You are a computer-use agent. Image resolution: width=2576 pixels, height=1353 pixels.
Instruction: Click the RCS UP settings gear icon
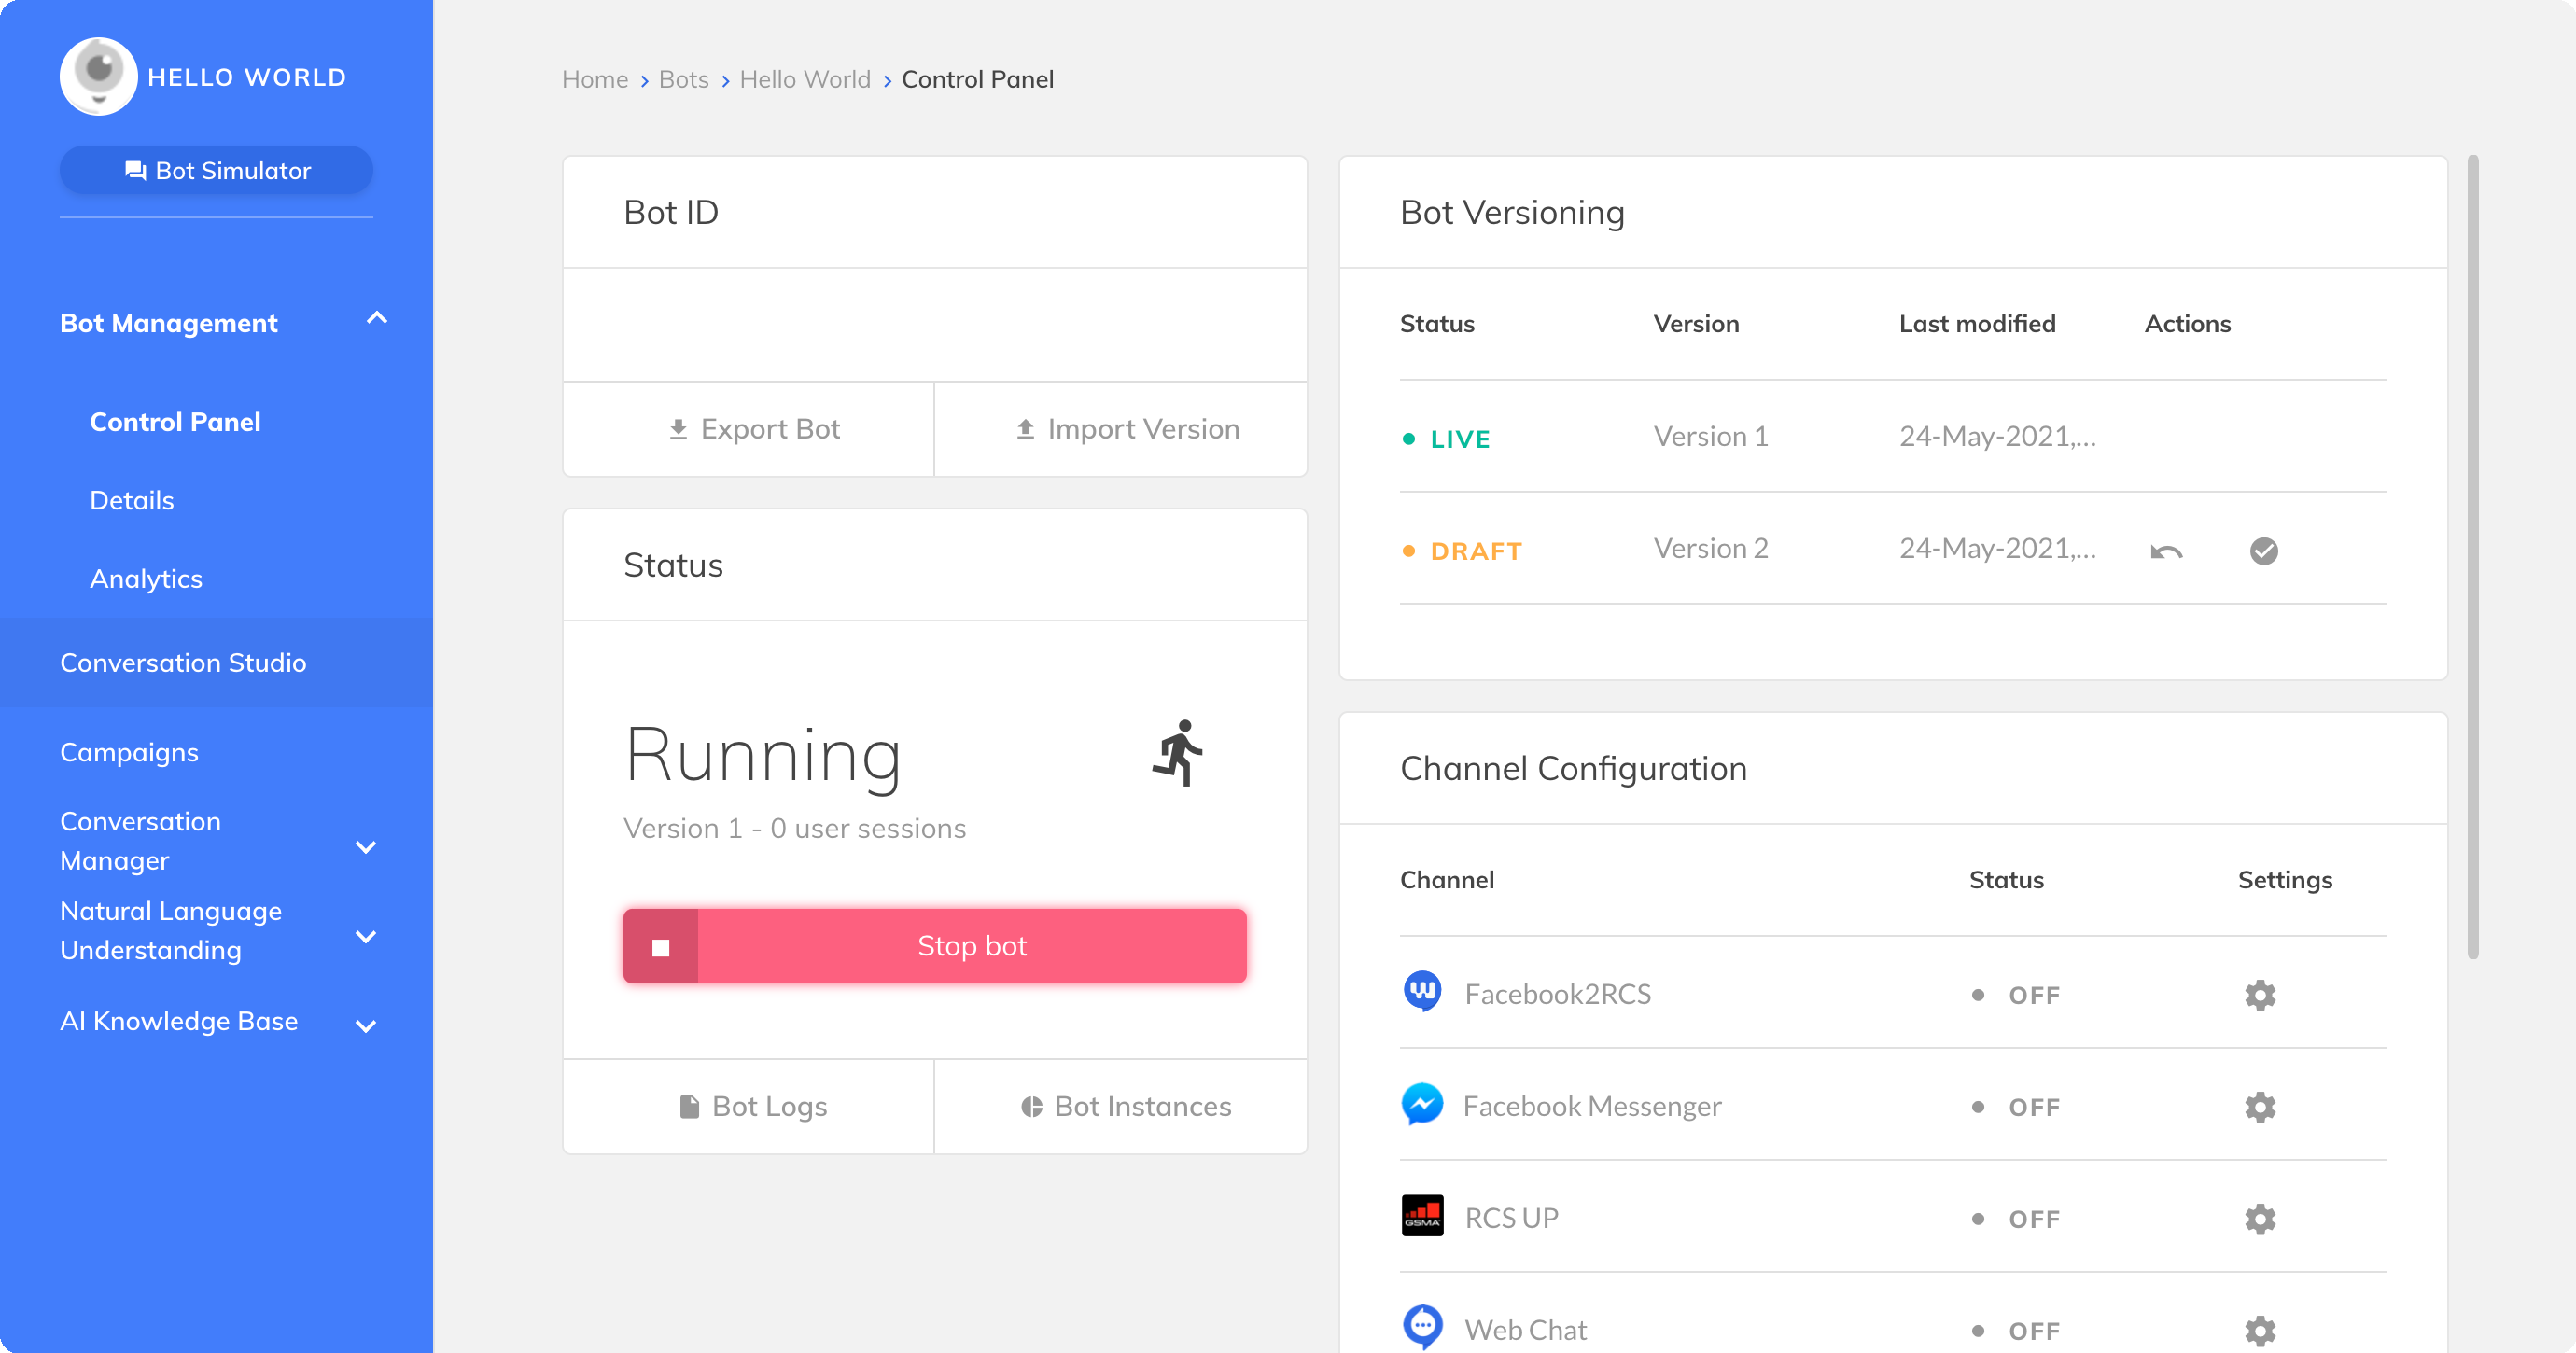coord(2261,1219)
